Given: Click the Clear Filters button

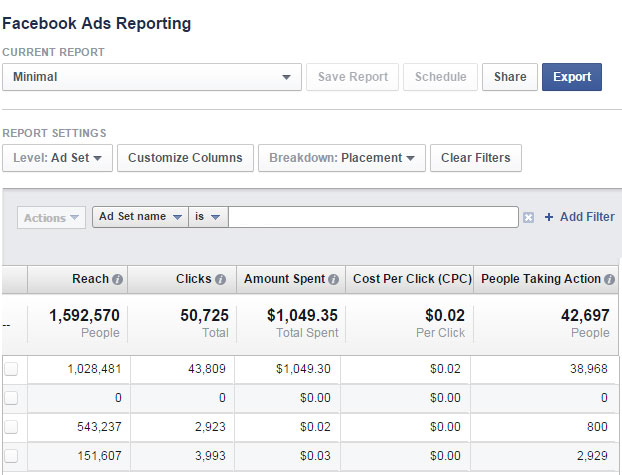Looking at the screenshot, I should [x=476, y=158].
